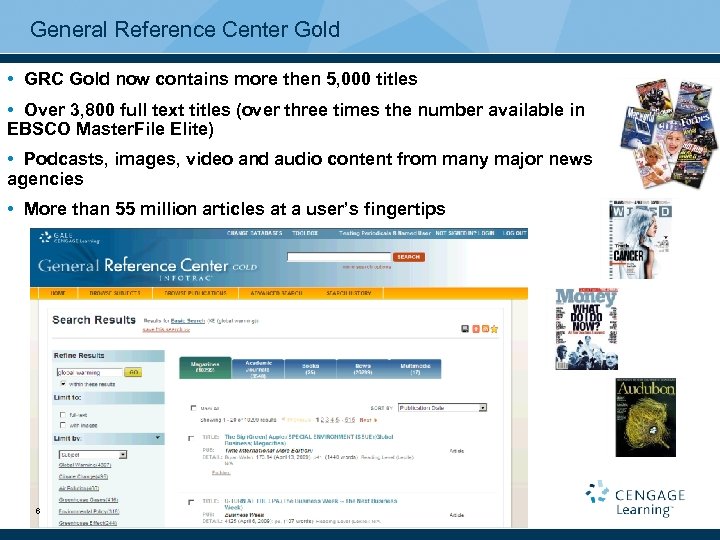Open the Business Week article title link
Viewport: 720px width, 540px height.
[311, 504]
